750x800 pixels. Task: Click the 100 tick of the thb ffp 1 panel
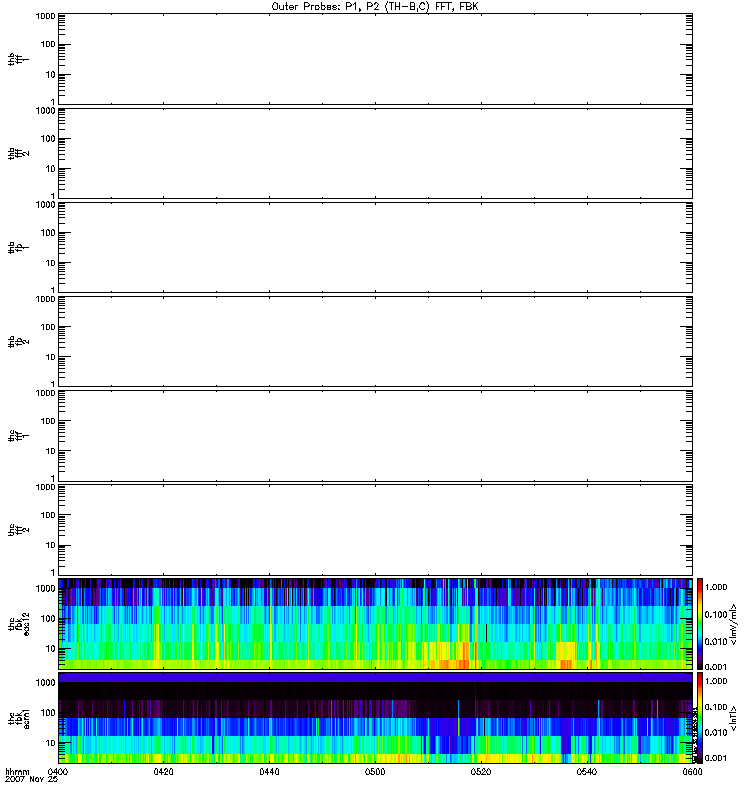[48, 233]
